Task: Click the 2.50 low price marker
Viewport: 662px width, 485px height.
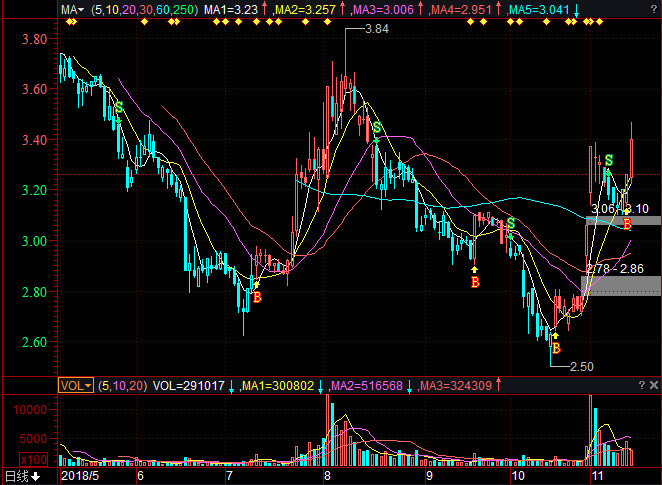Action: click(581, 367)
